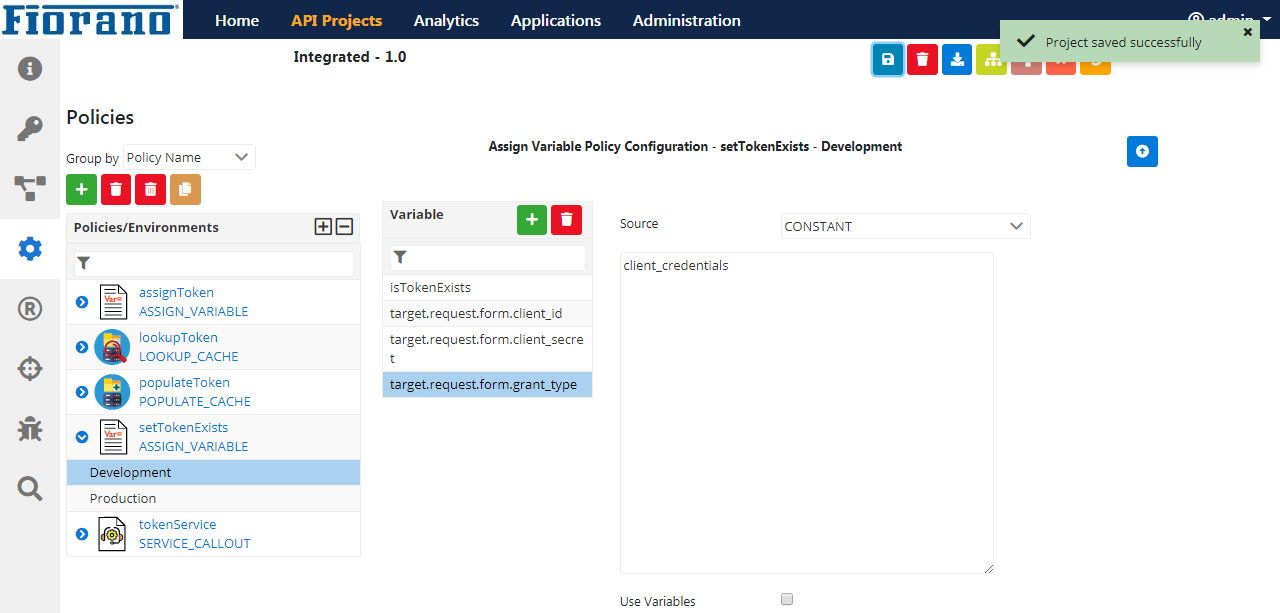Click the Fiorano logo

[91, 19]
